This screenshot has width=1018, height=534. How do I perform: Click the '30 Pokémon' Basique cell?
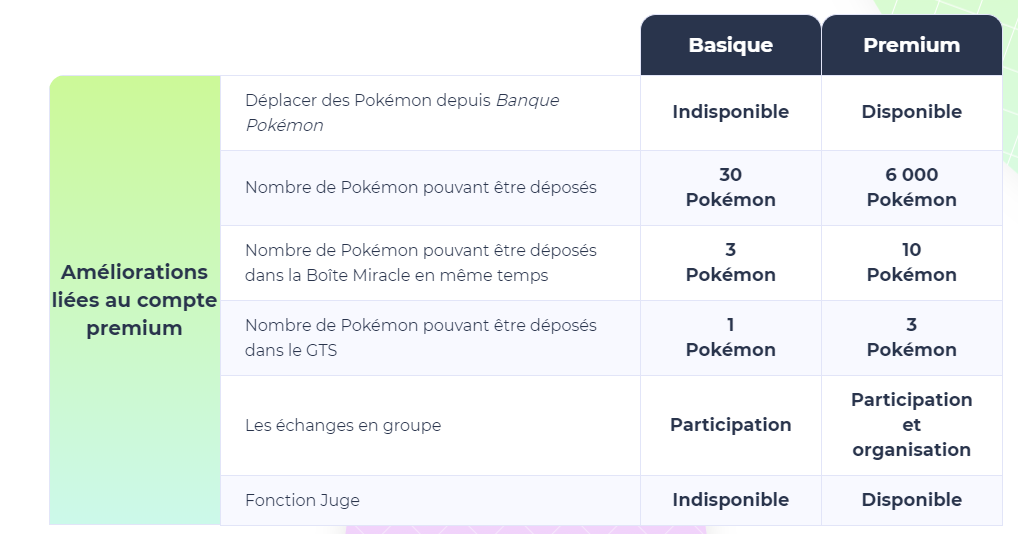730,187
